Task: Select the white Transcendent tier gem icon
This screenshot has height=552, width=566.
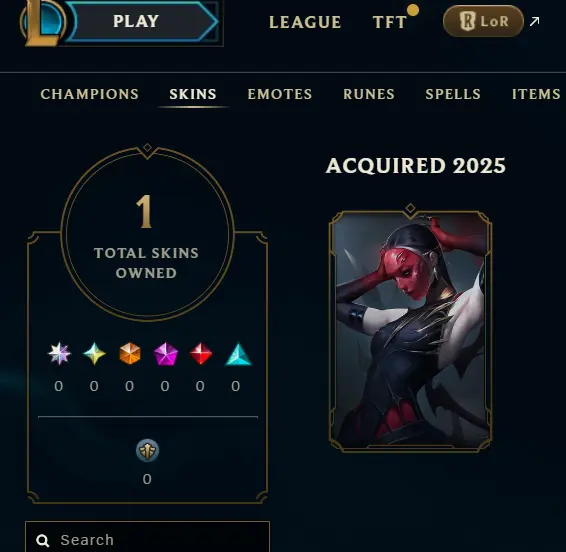Action: tap(59, 353)
